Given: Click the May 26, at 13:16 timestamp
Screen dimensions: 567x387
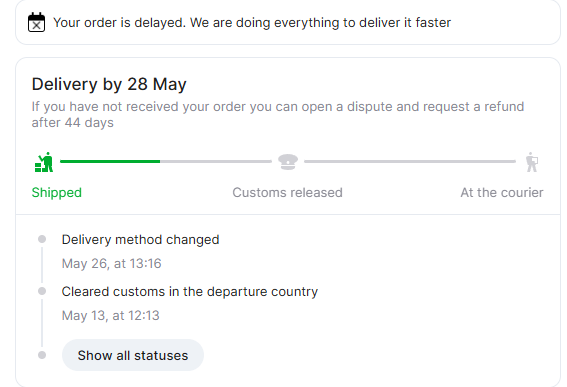Looking at the screenshot, I should point(111,263).
